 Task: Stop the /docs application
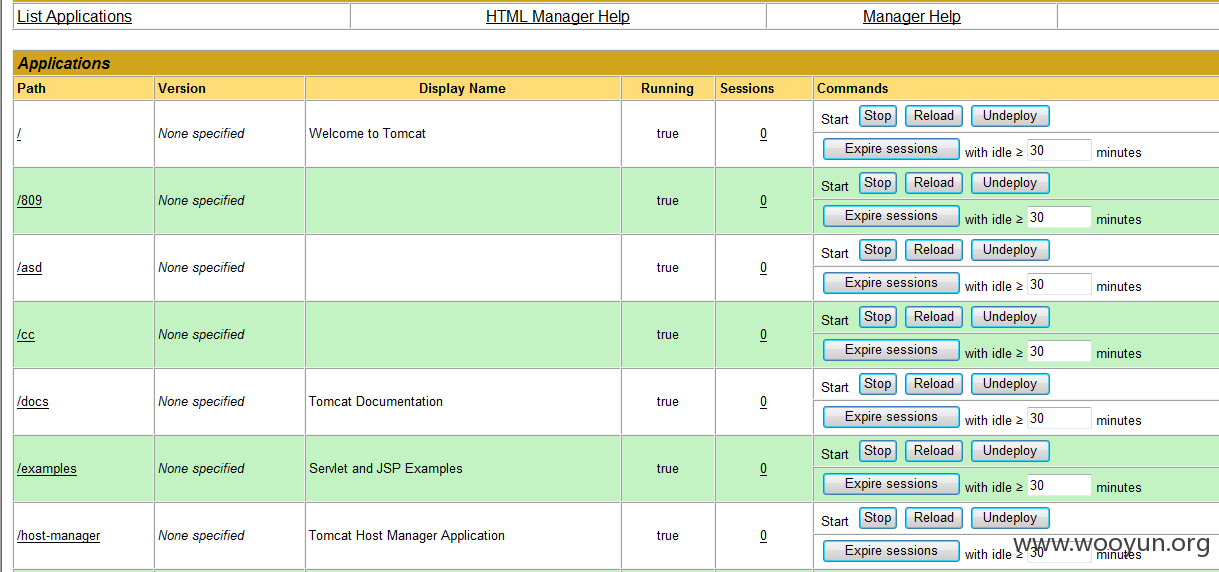click(878, 384)
